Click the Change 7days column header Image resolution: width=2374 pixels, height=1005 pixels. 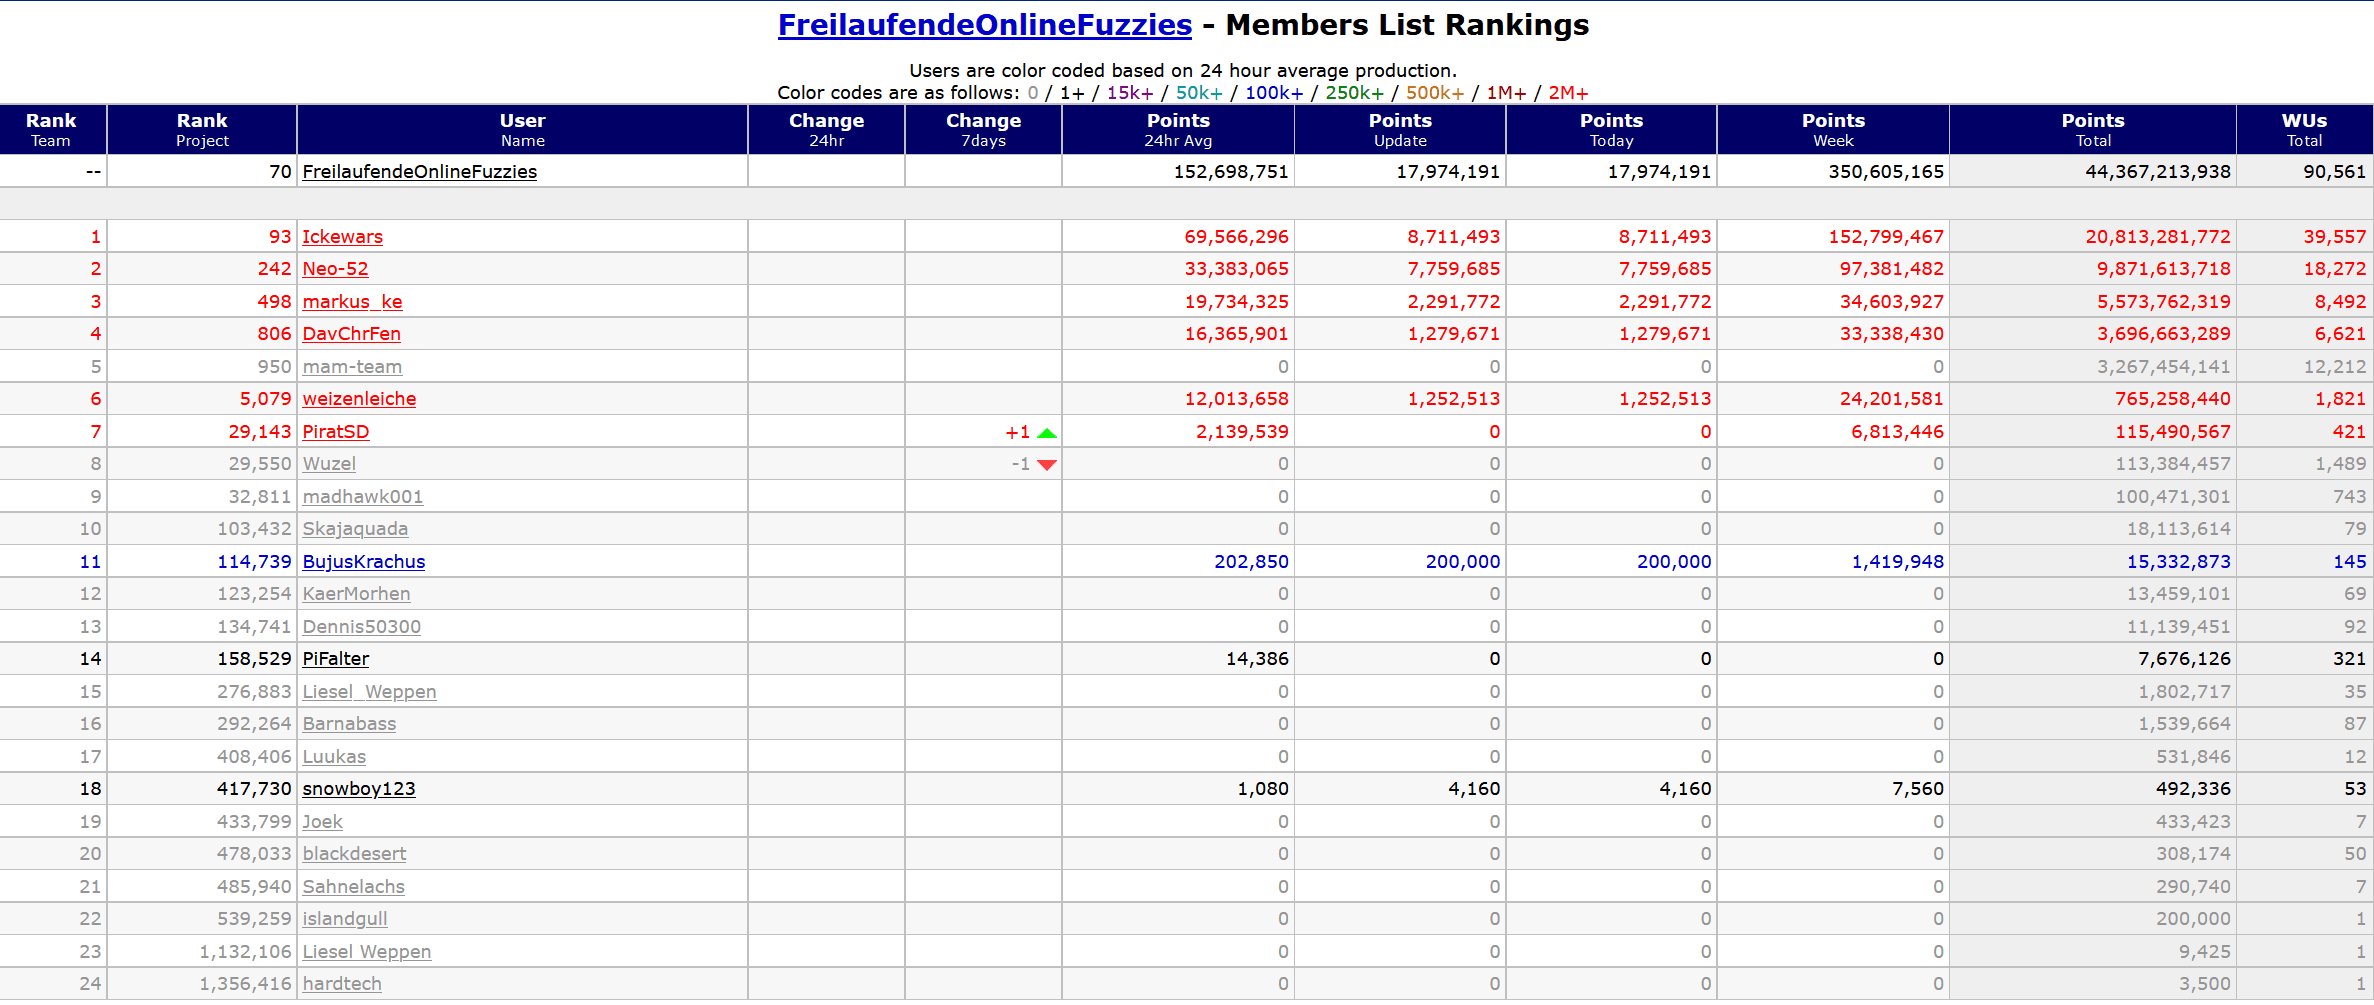click(984, 130)
